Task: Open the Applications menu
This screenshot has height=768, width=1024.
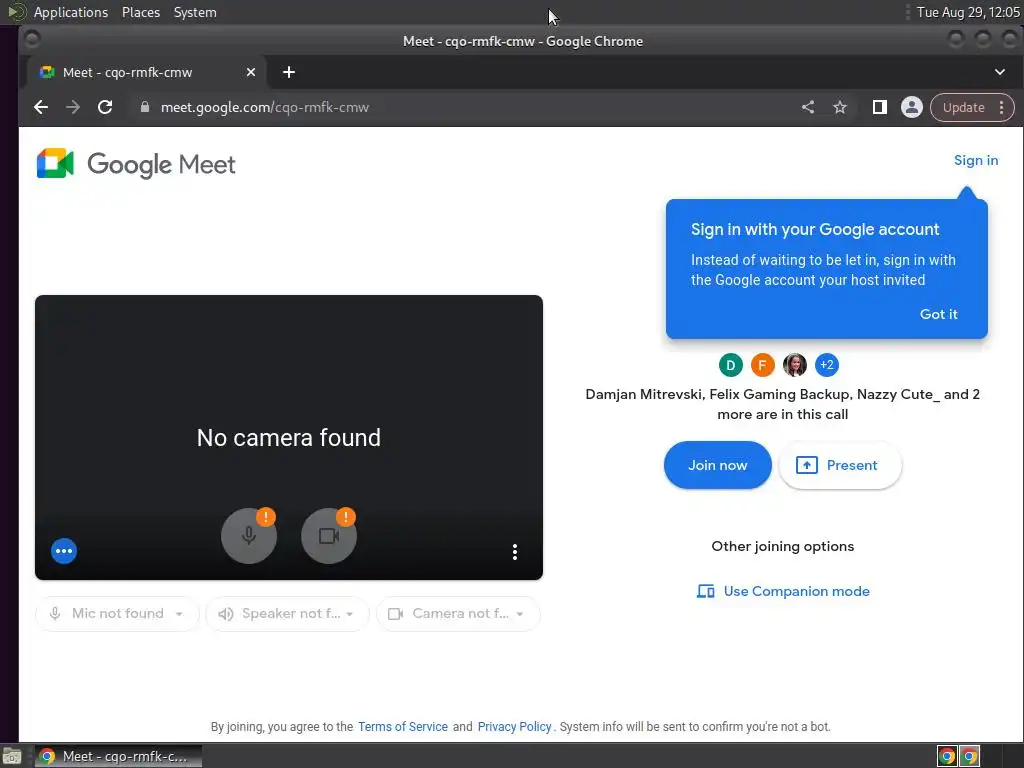Action: point(71,12)
